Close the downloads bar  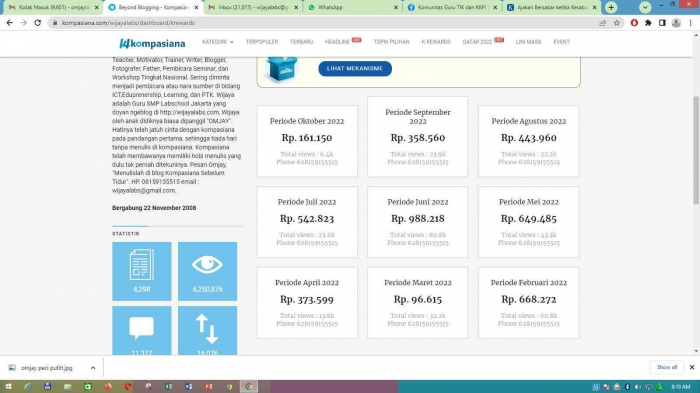pyautogui.click(x=692, y=367)
